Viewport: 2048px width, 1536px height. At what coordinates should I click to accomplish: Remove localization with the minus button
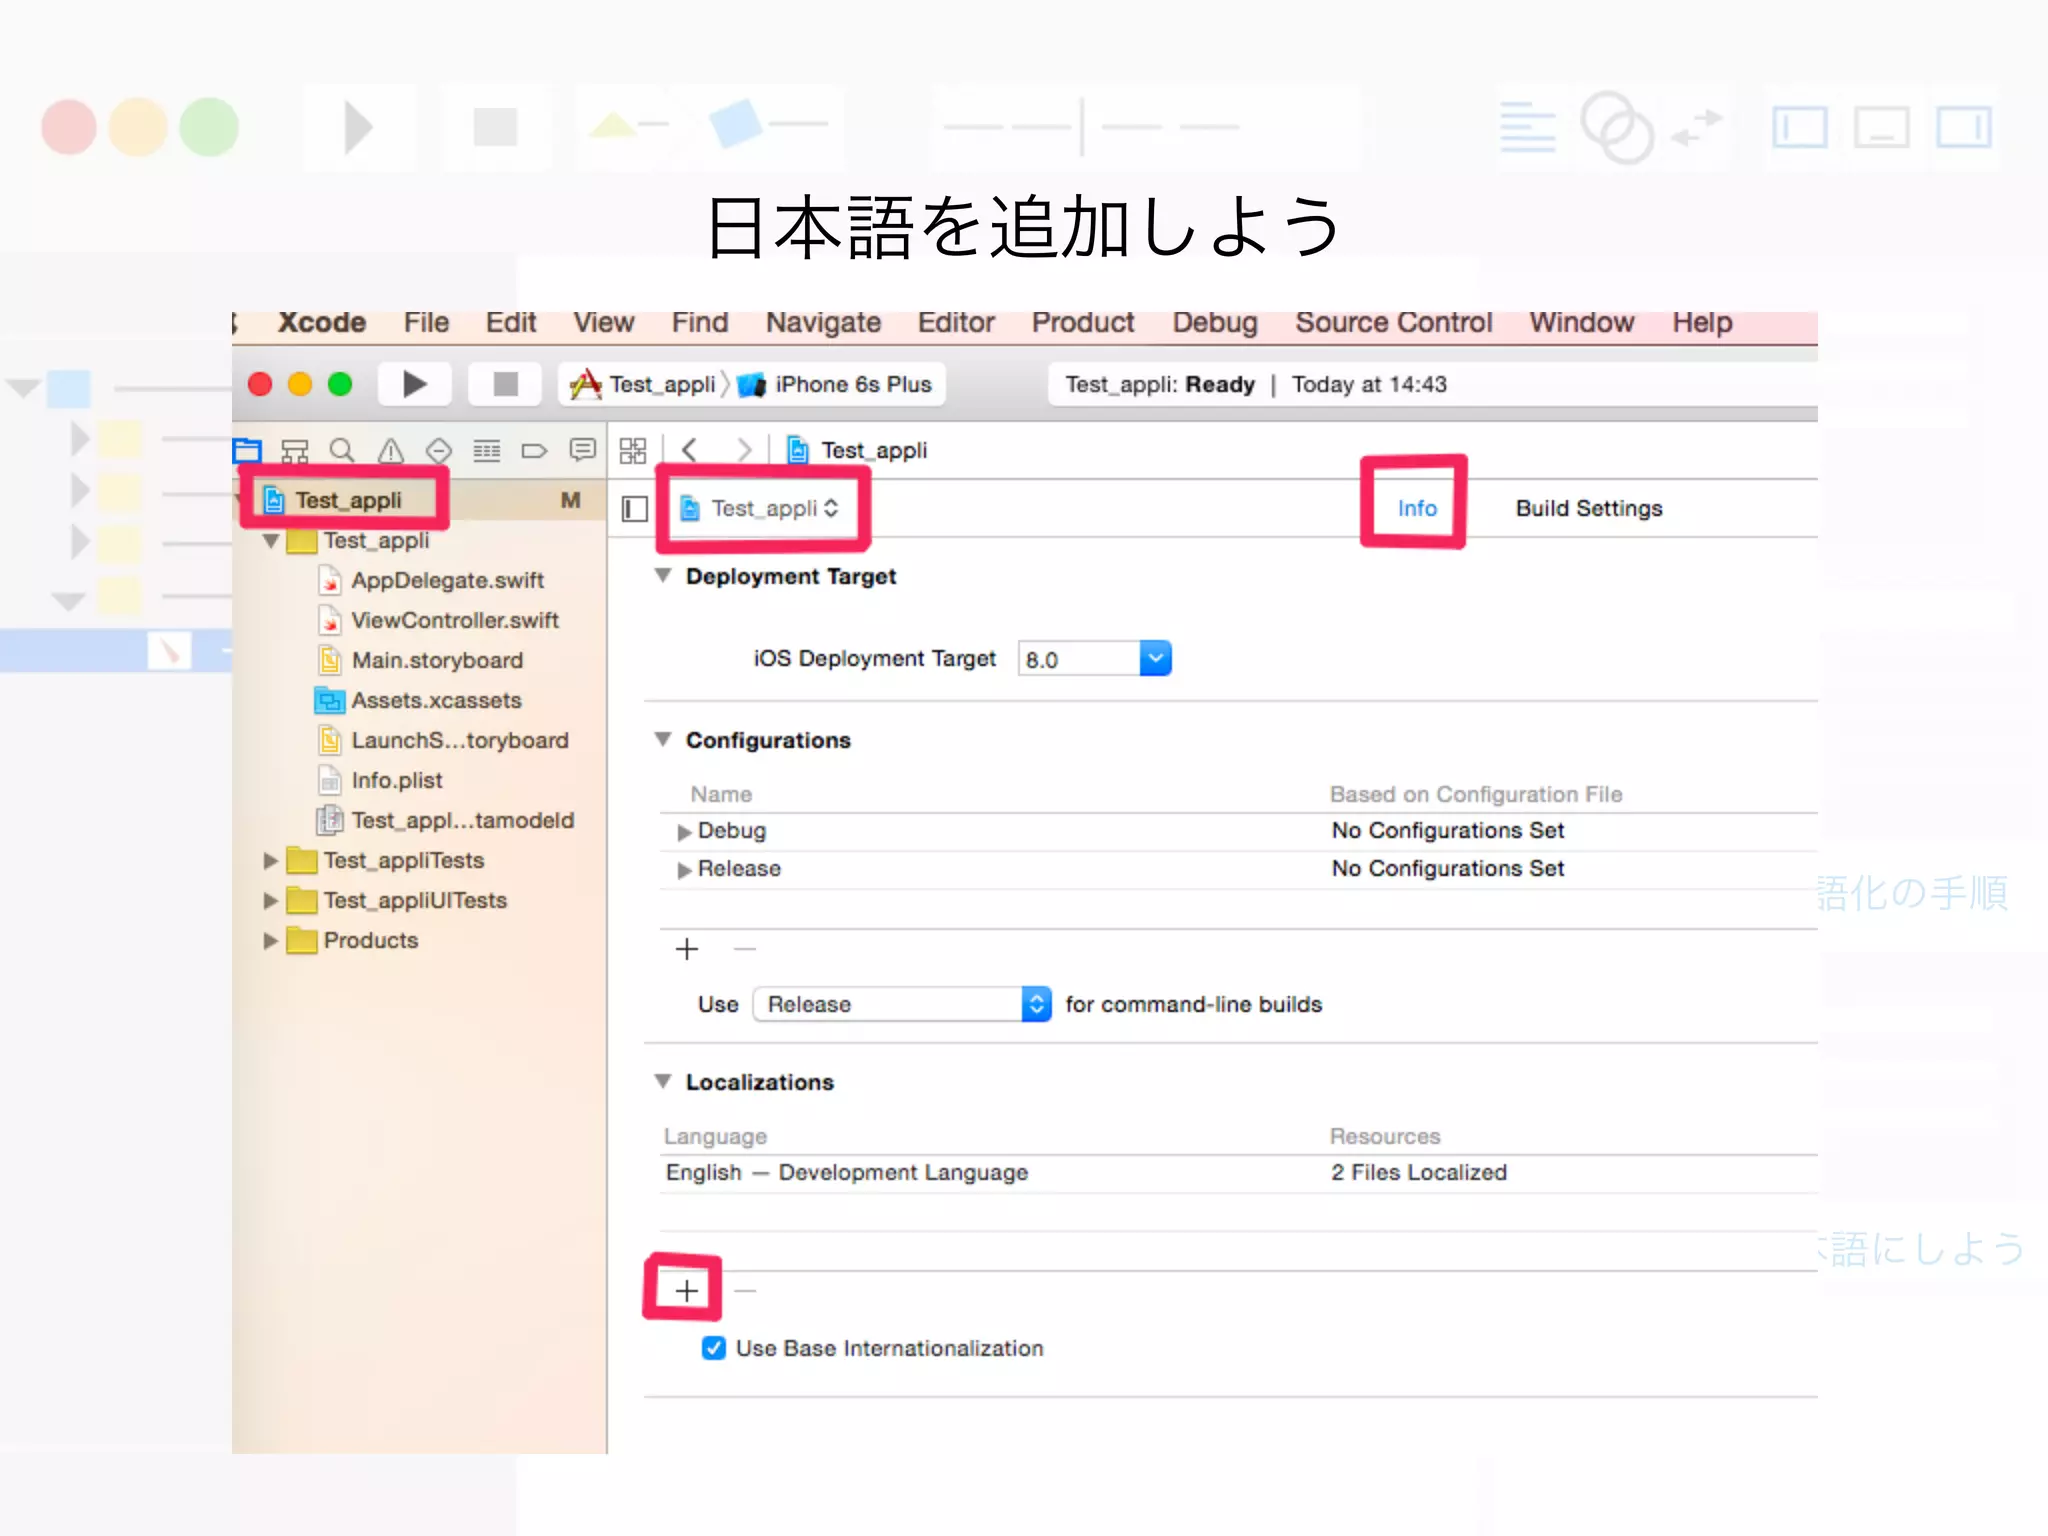[x=745, y=1291]
